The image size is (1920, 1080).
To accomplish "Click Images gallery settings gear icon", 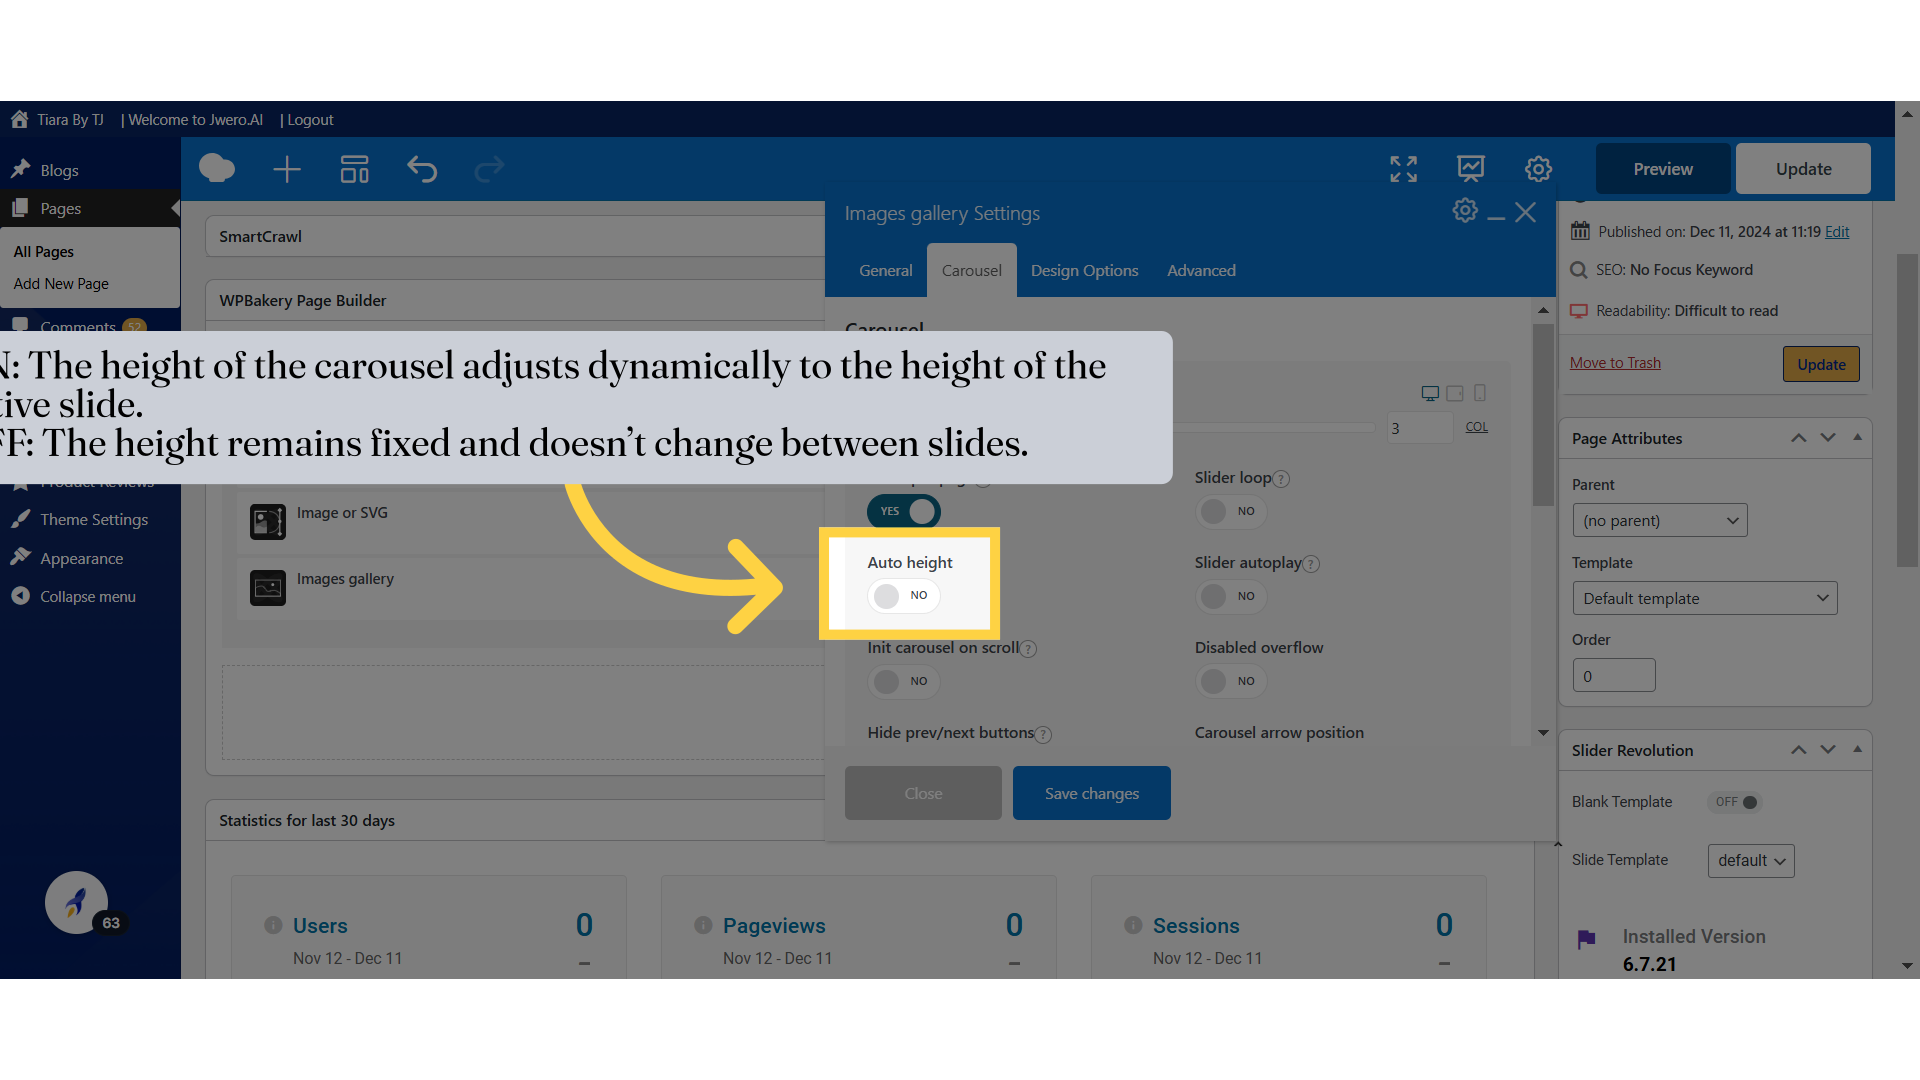I will (1464, 211).
